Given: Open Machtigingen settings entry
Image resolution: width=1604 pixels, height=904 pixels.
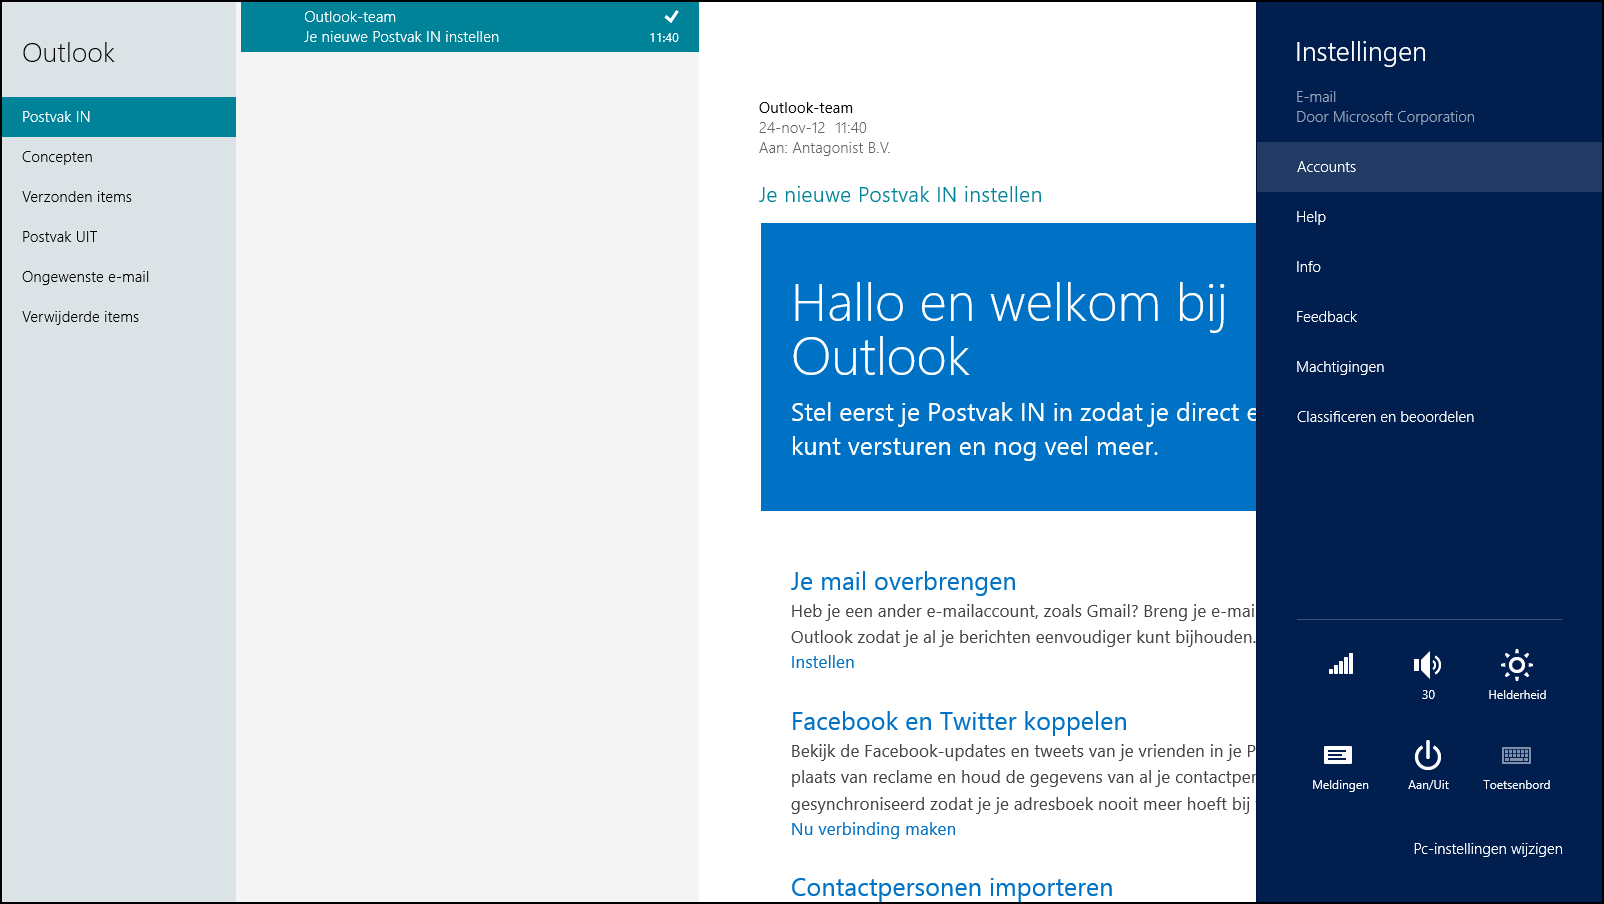Looking at the screenshot, I should 1430,367.
